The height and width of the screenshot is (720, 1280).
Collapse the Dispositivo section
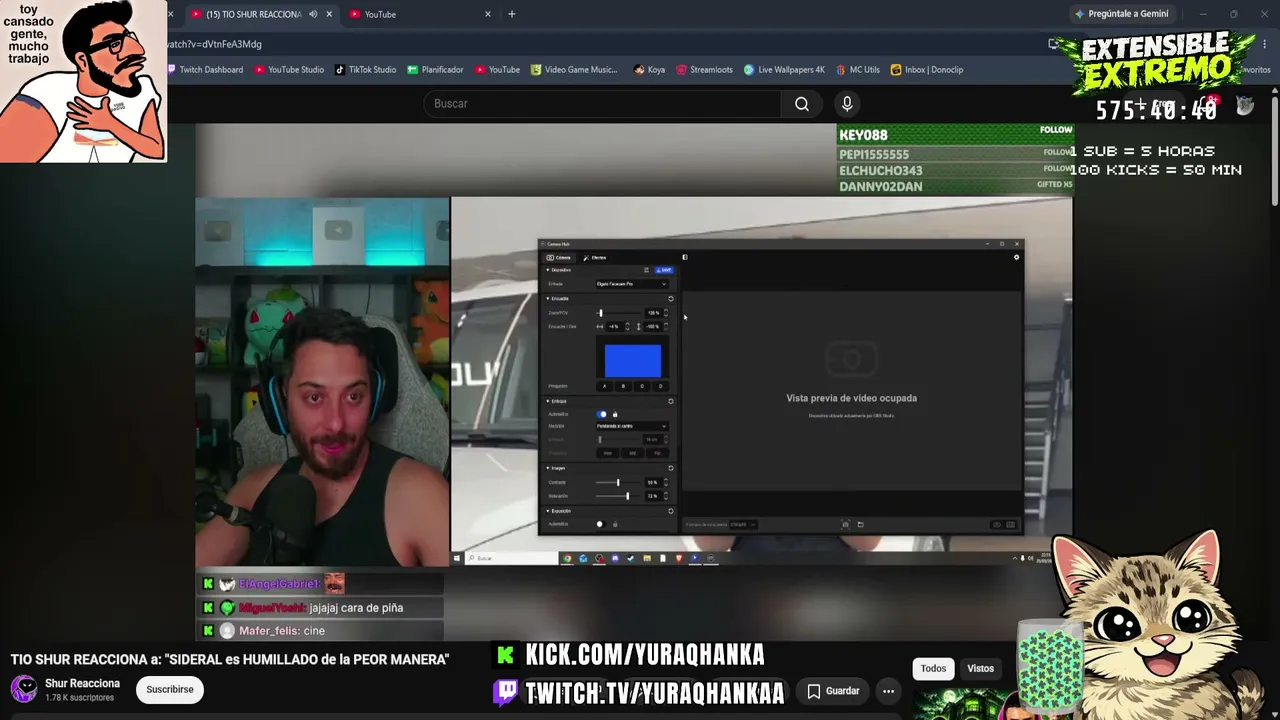[548, 270]
